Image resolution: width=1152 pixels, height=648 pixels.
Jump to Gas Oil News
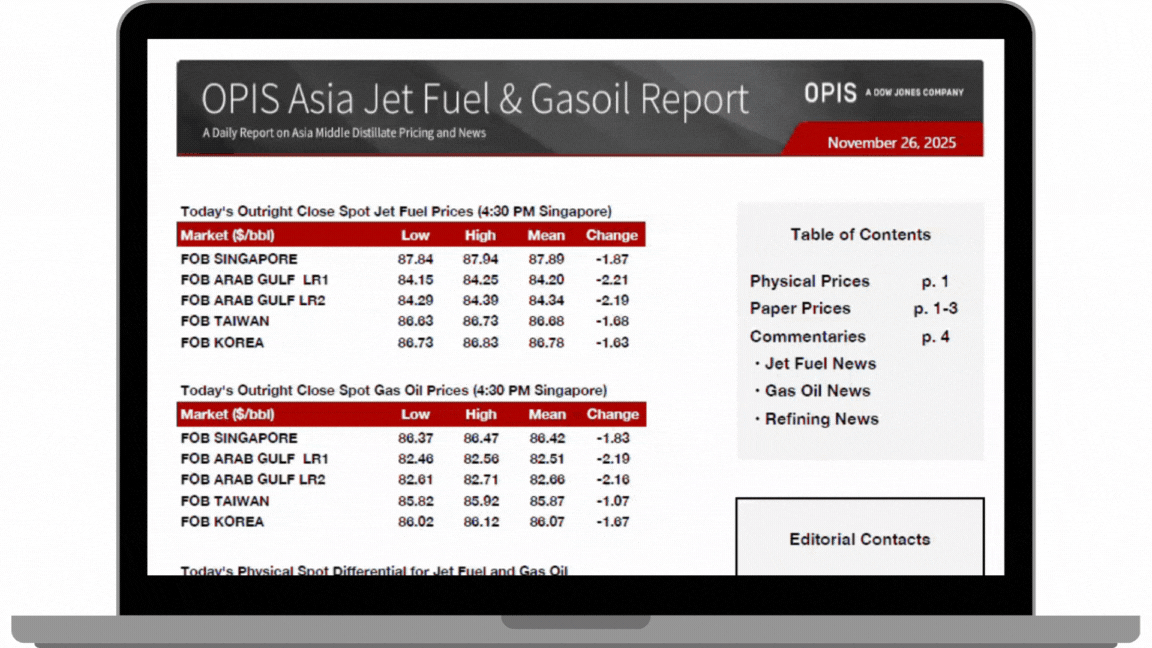(x=817, y=391)
